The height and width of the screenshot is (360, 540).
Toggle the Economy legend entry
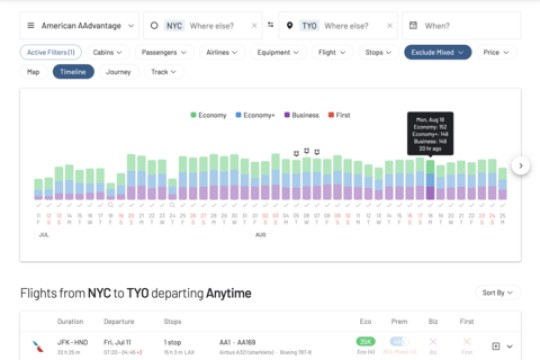208,115
